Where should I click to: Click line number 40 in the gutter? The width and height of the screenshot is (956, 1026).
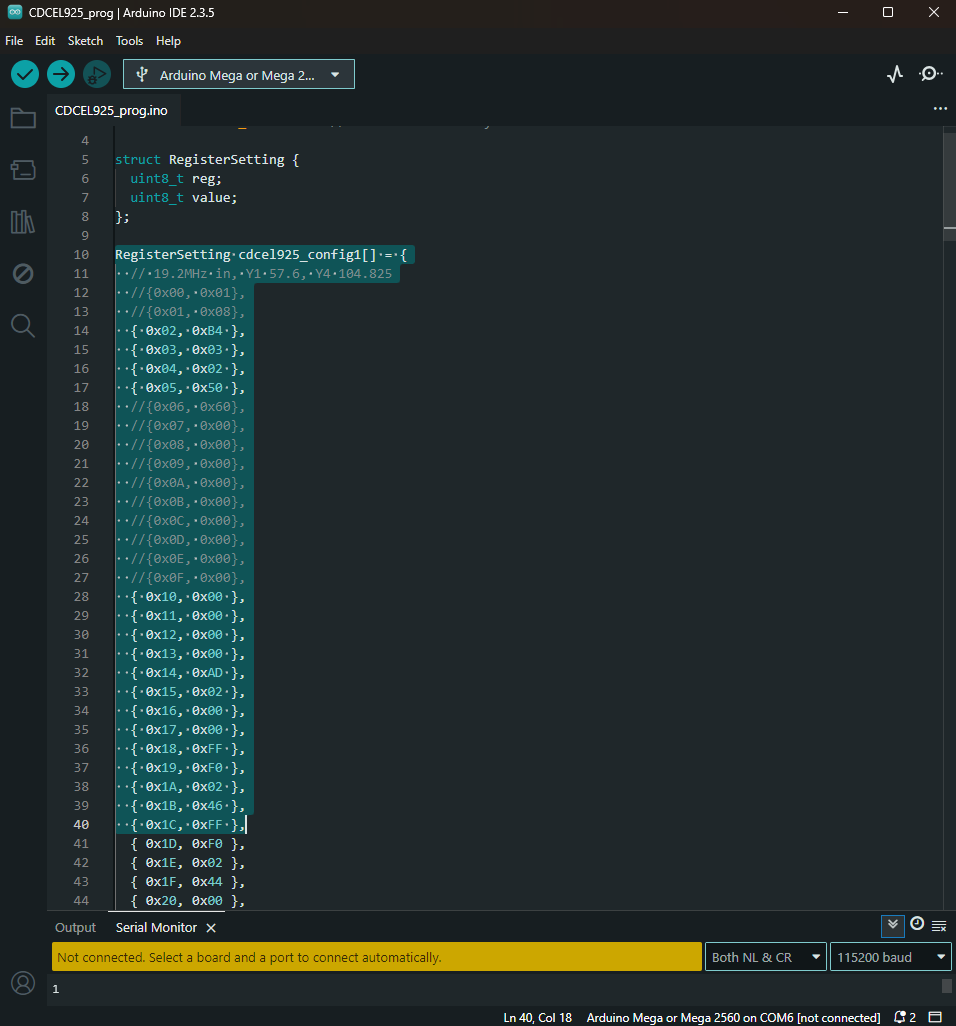point(81,824)
